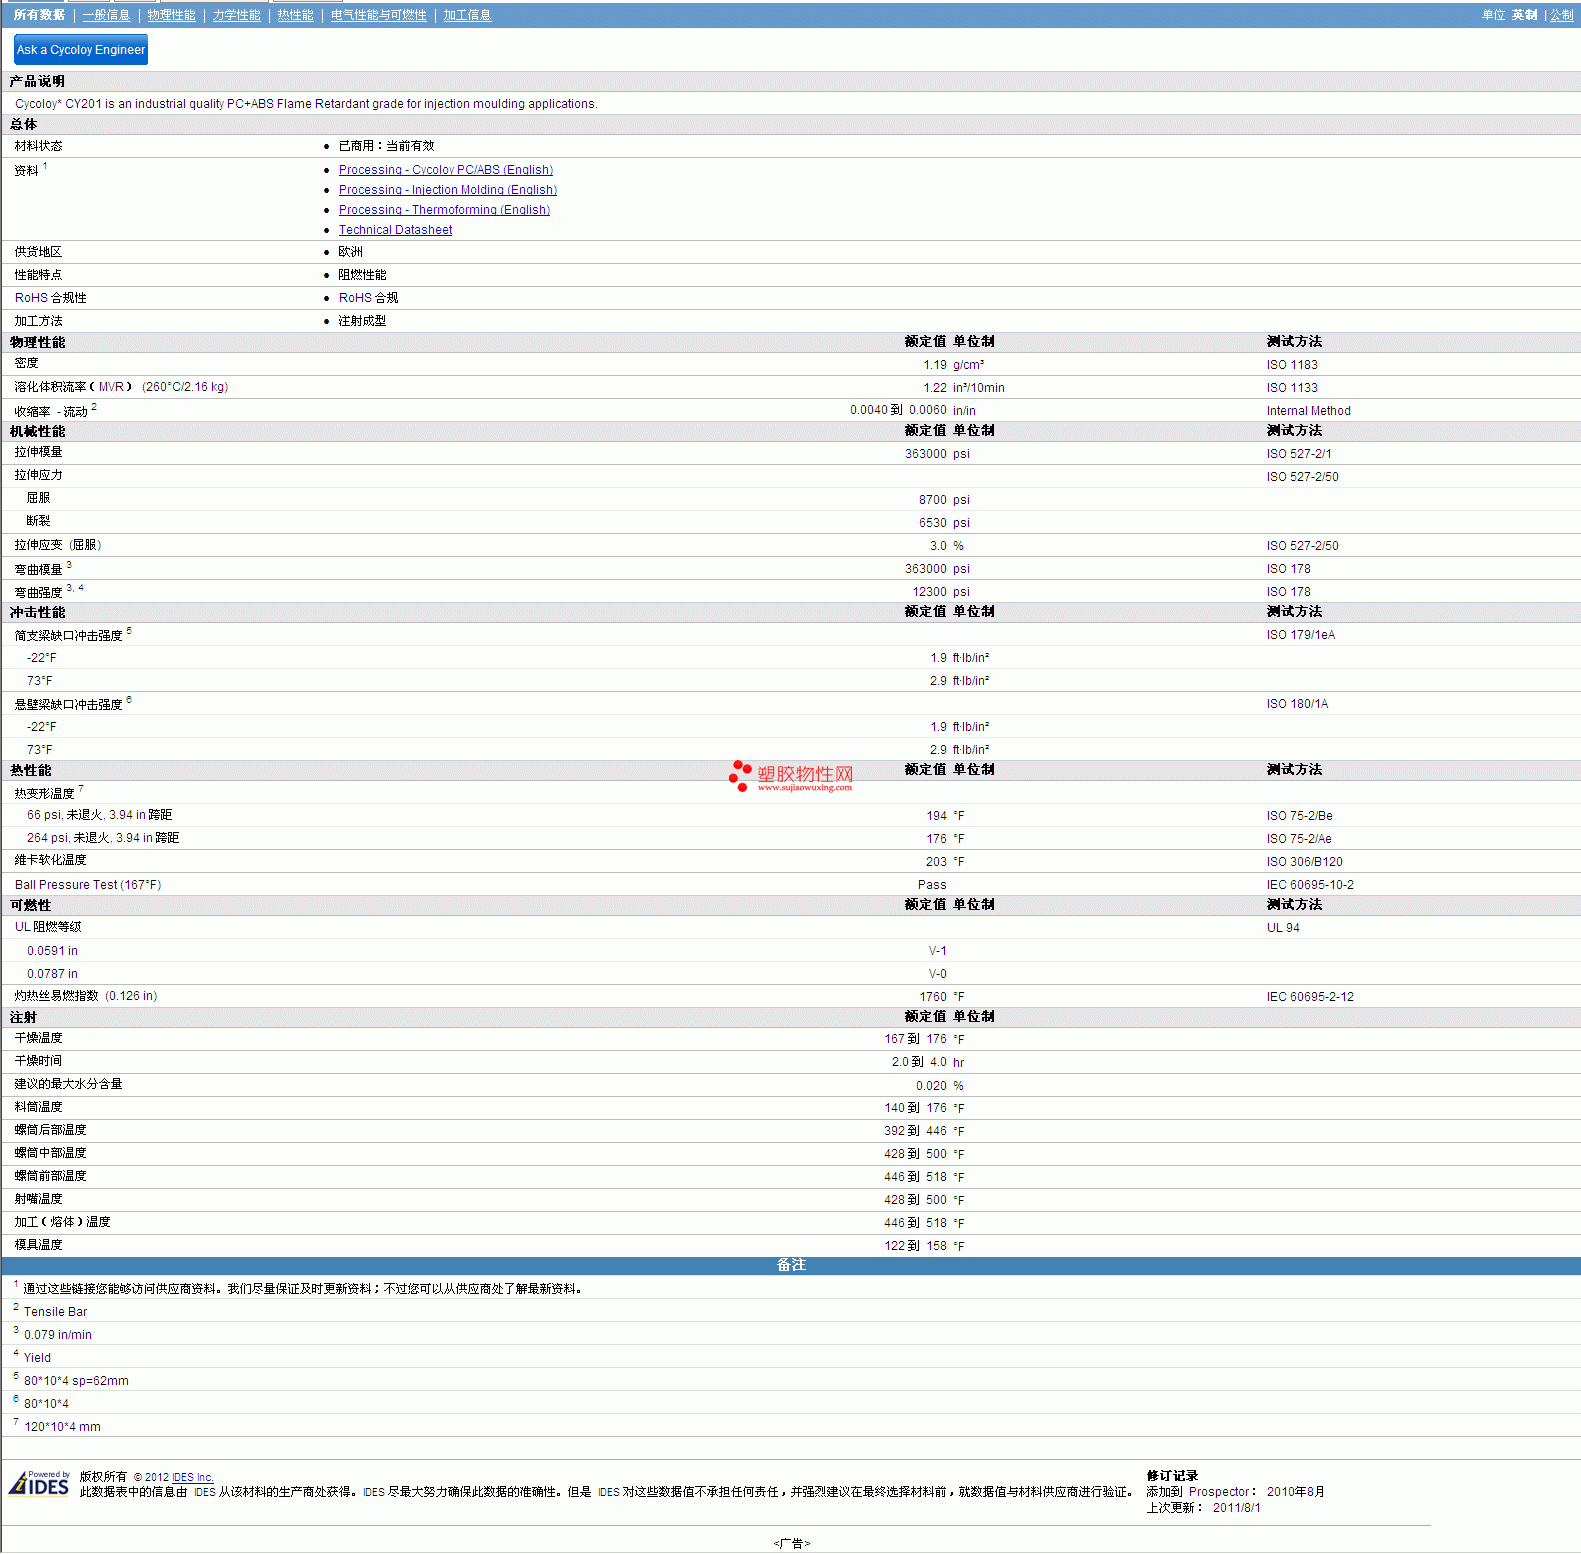Click the 干燥时间 row label
This screenshot has height=1554, width=1581.
pyautogui.click(x=38, y=1061)
